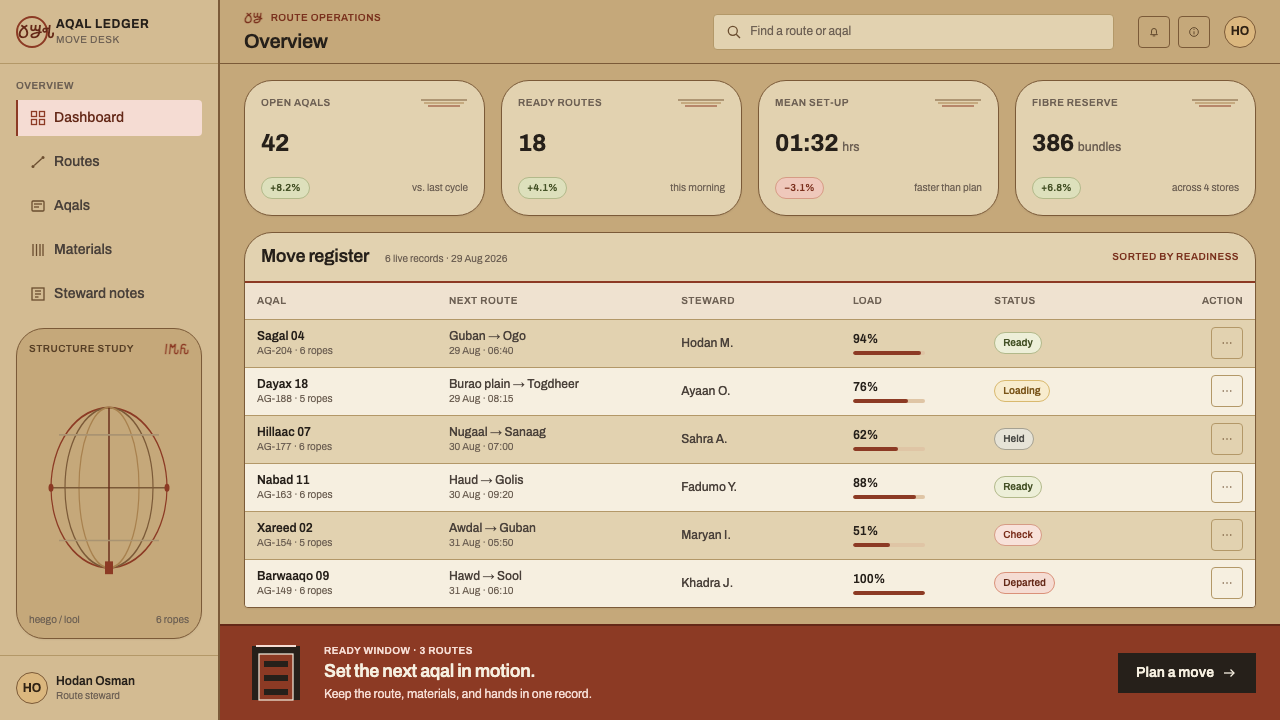Click the Mean Set-up value 01:32

click(x=807, y=143)
